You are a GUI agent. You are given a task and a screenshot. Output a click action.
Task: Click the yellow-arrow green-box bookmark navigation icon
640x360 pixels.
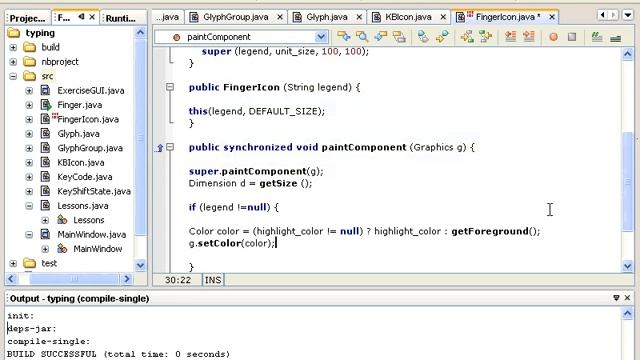[467, 37]
